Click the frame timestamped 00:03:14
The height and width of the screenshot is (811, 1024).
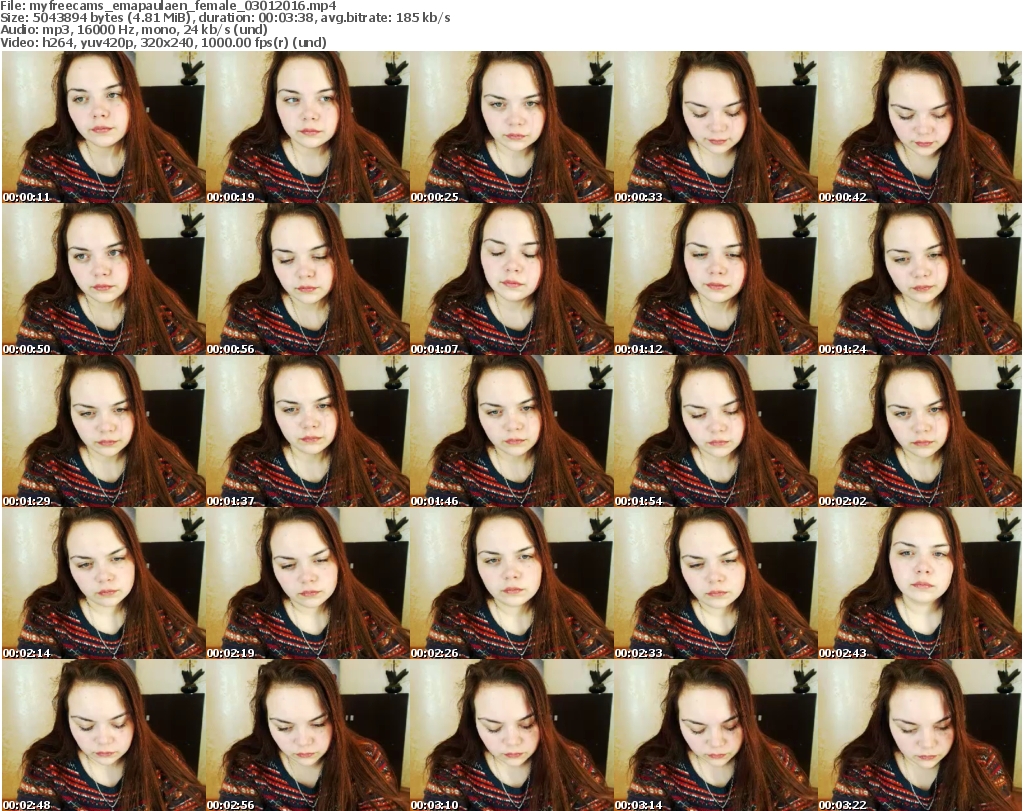tap(716, 735)
